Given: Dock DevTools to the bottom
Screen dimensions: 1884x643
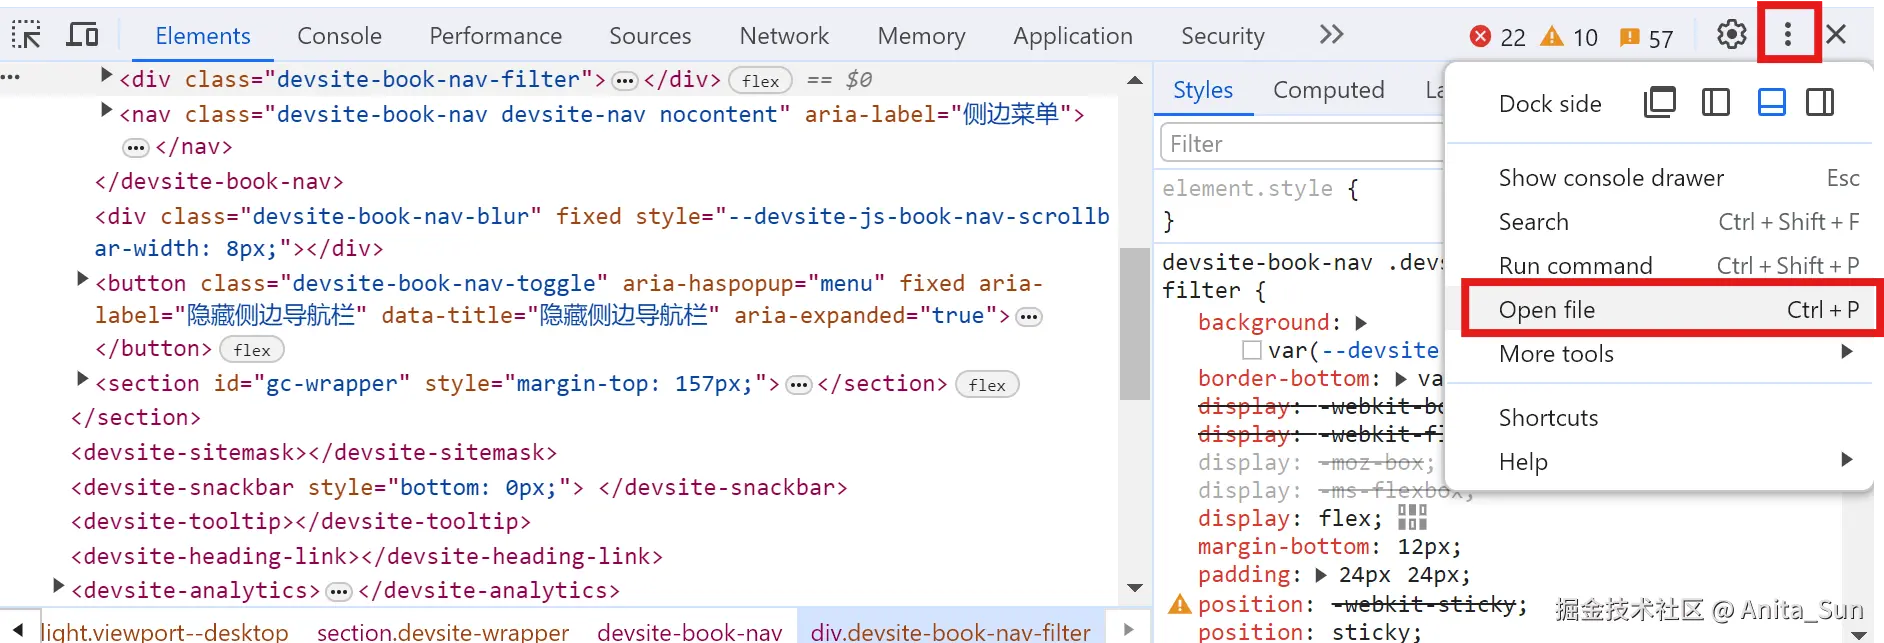Looking at the screenshot, I should [x=1772, y=102].
